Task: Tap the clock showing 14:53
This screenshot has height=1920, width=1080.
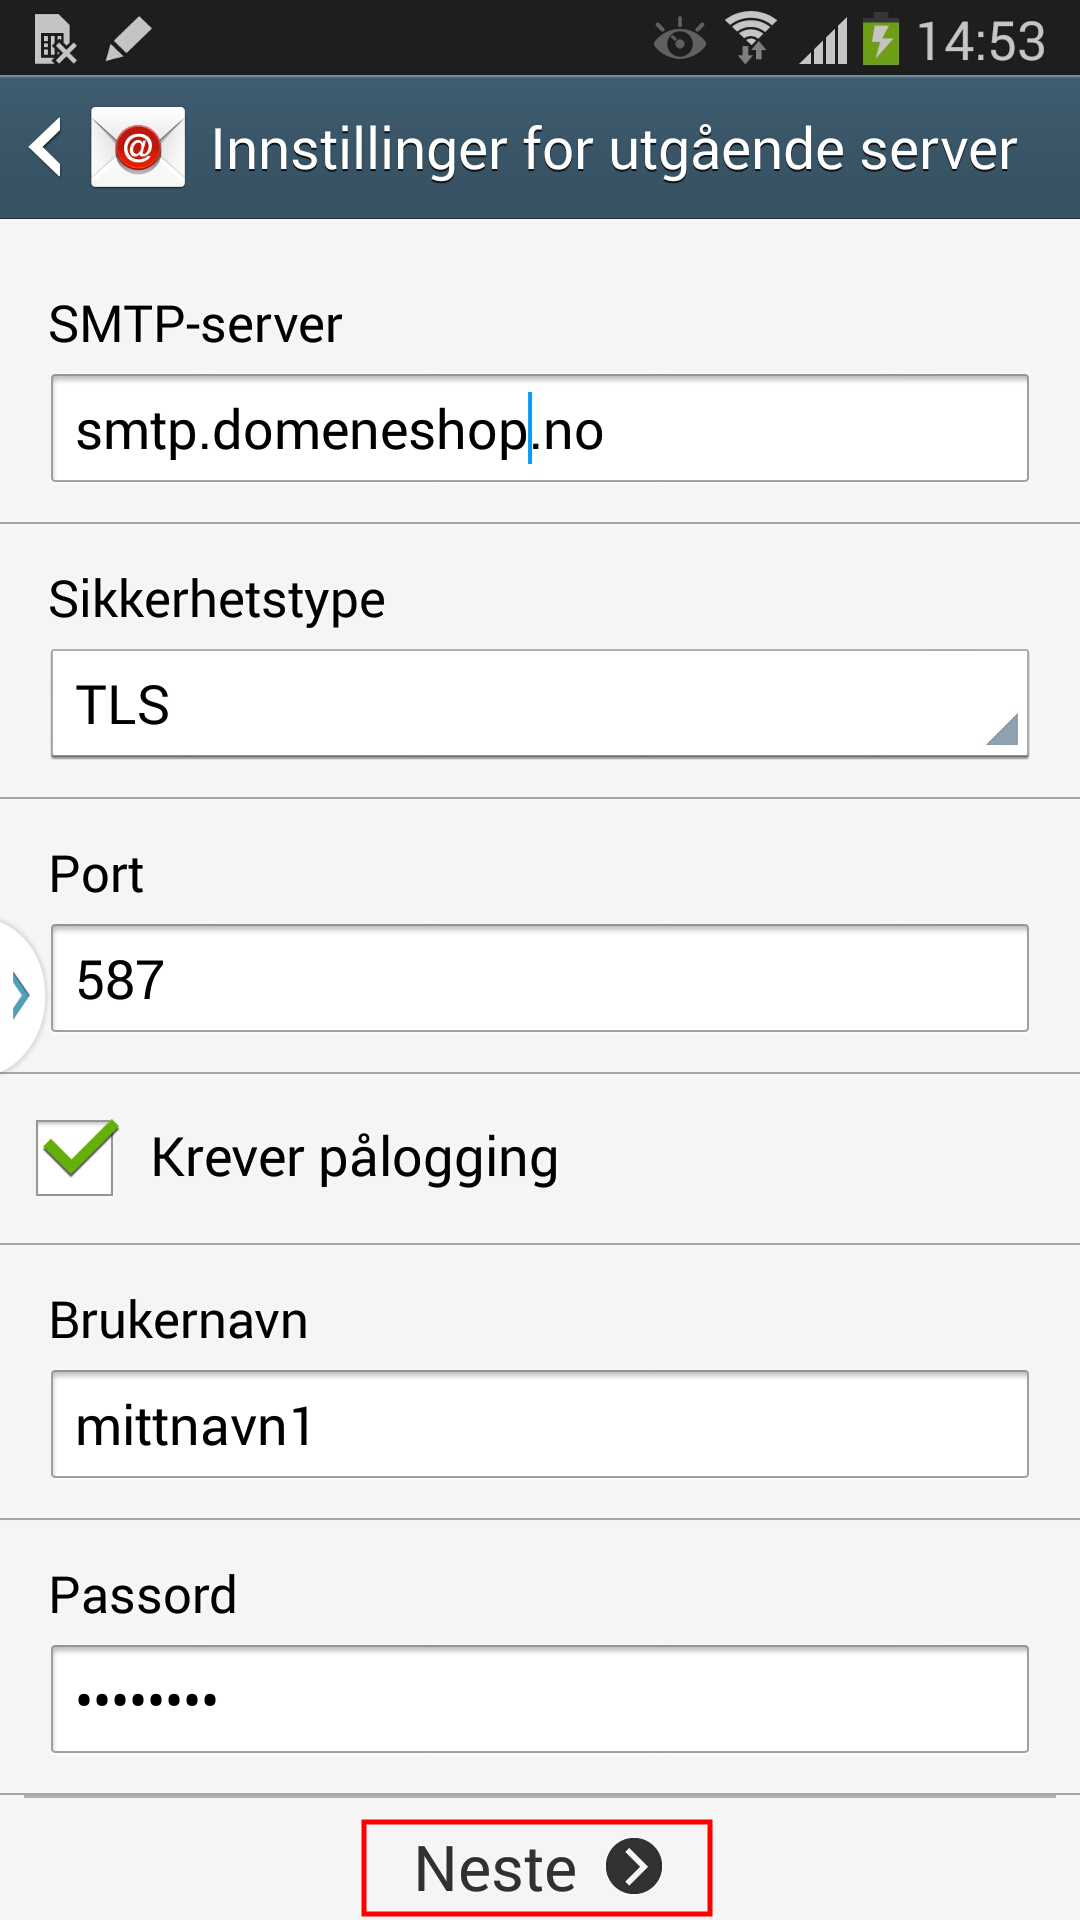Action: [x=981, y=42]
